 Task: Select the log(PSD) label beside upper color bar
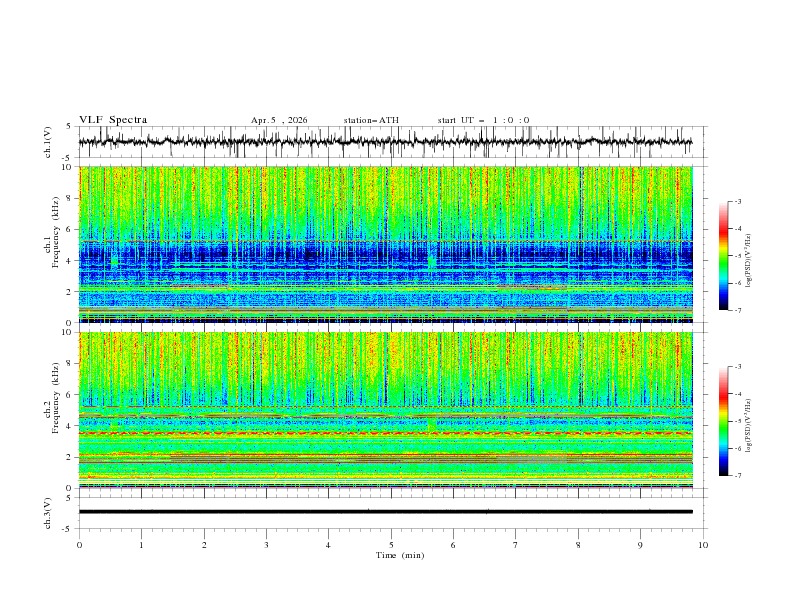pos(749,261)
